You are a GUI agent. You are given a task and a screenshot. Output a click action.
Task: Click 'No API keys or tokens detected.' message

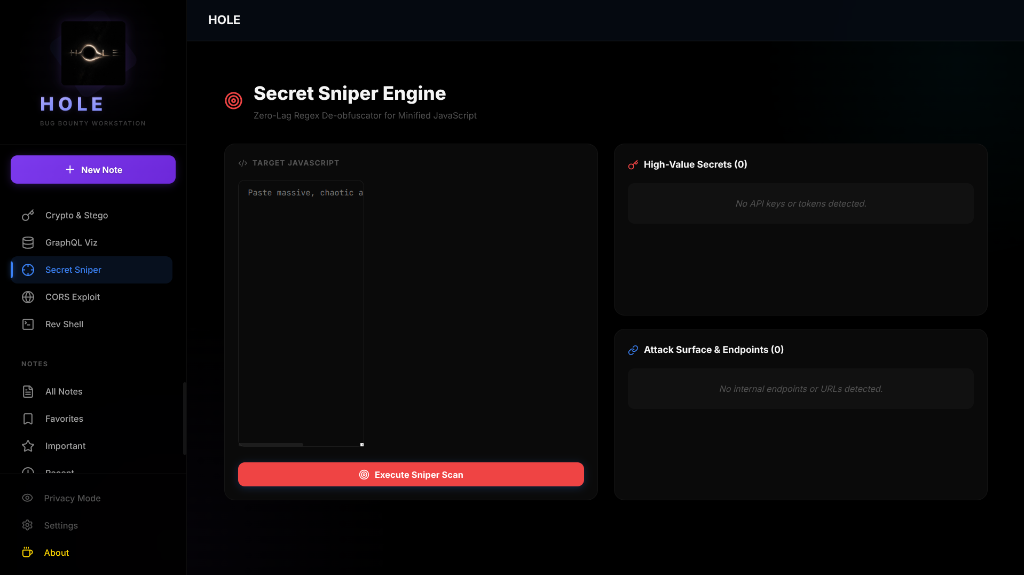(x=801, y=204)
